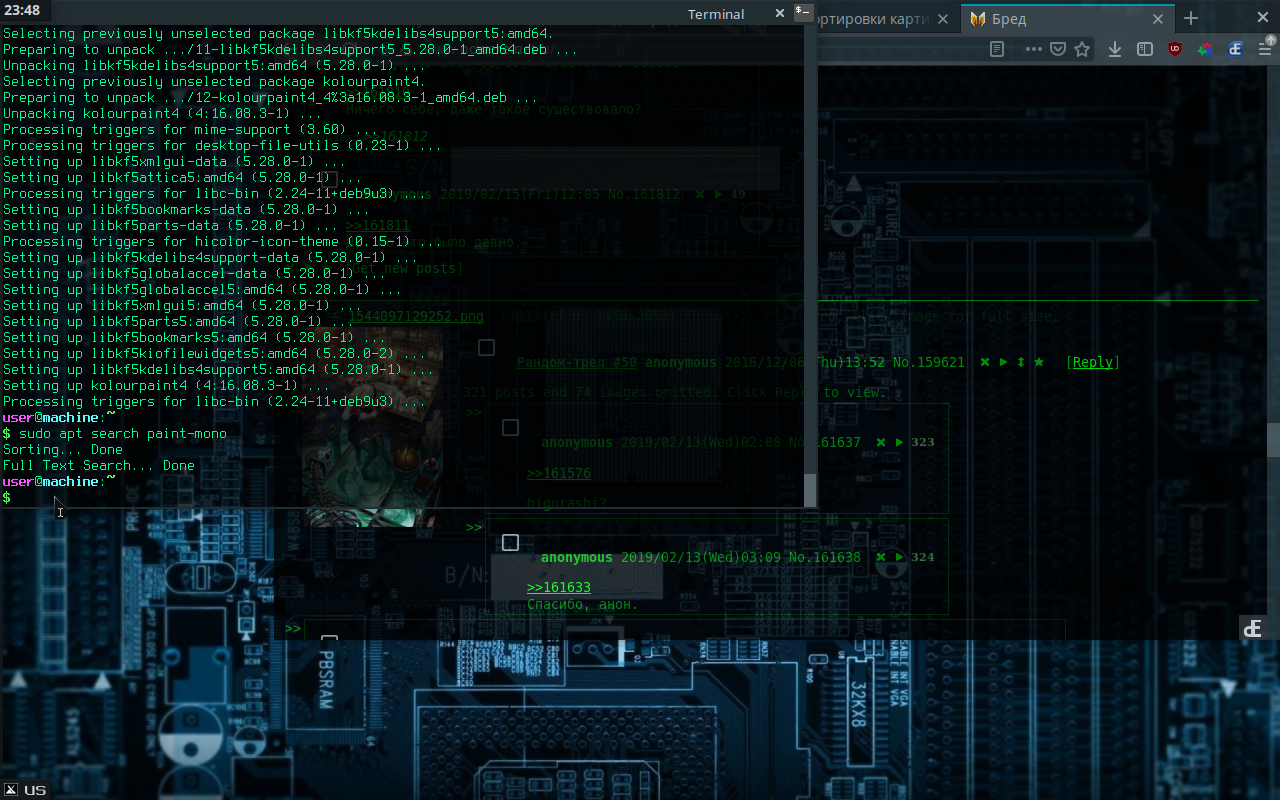
Task: Click the post counter 324
Action: pyautogui.click(x=923, y=557)
